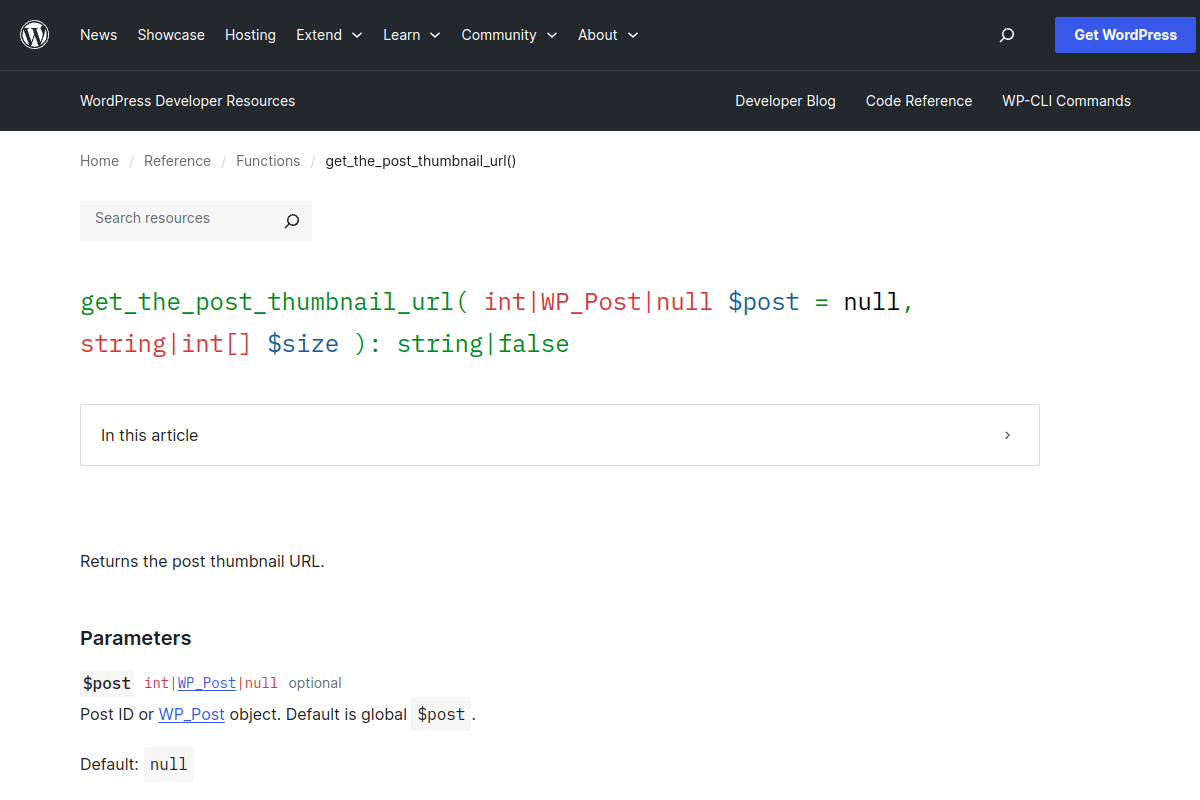Expand the Learn dropdown menu

[x=411, y=35]
